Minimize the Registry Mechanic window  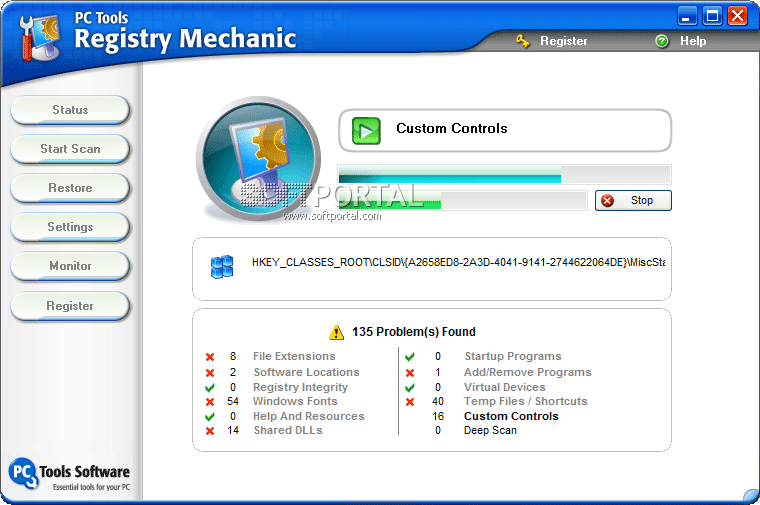687,16
